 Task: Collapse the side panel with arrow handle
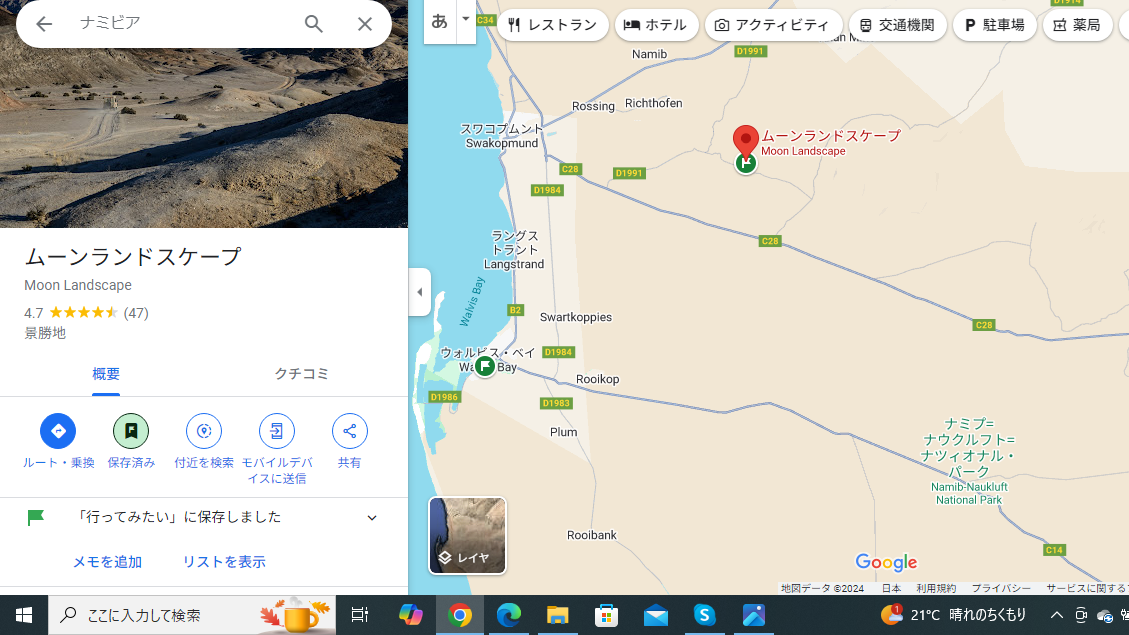click(x=420, y=292)
